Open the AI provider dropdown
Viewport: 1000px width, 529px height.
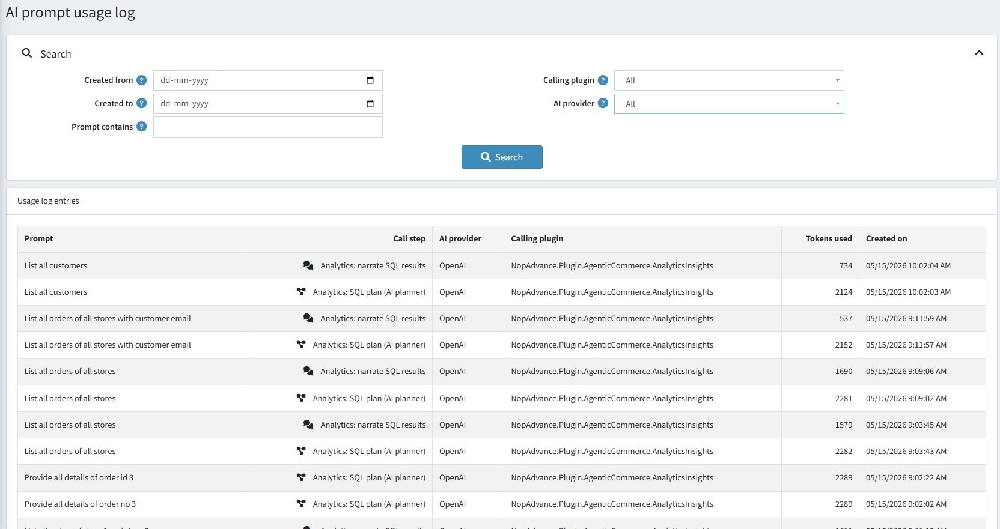(729, 103)
